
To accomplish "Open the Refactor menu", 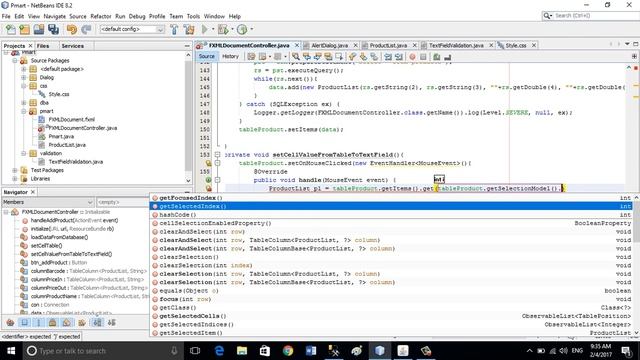I will click(101, 16).
